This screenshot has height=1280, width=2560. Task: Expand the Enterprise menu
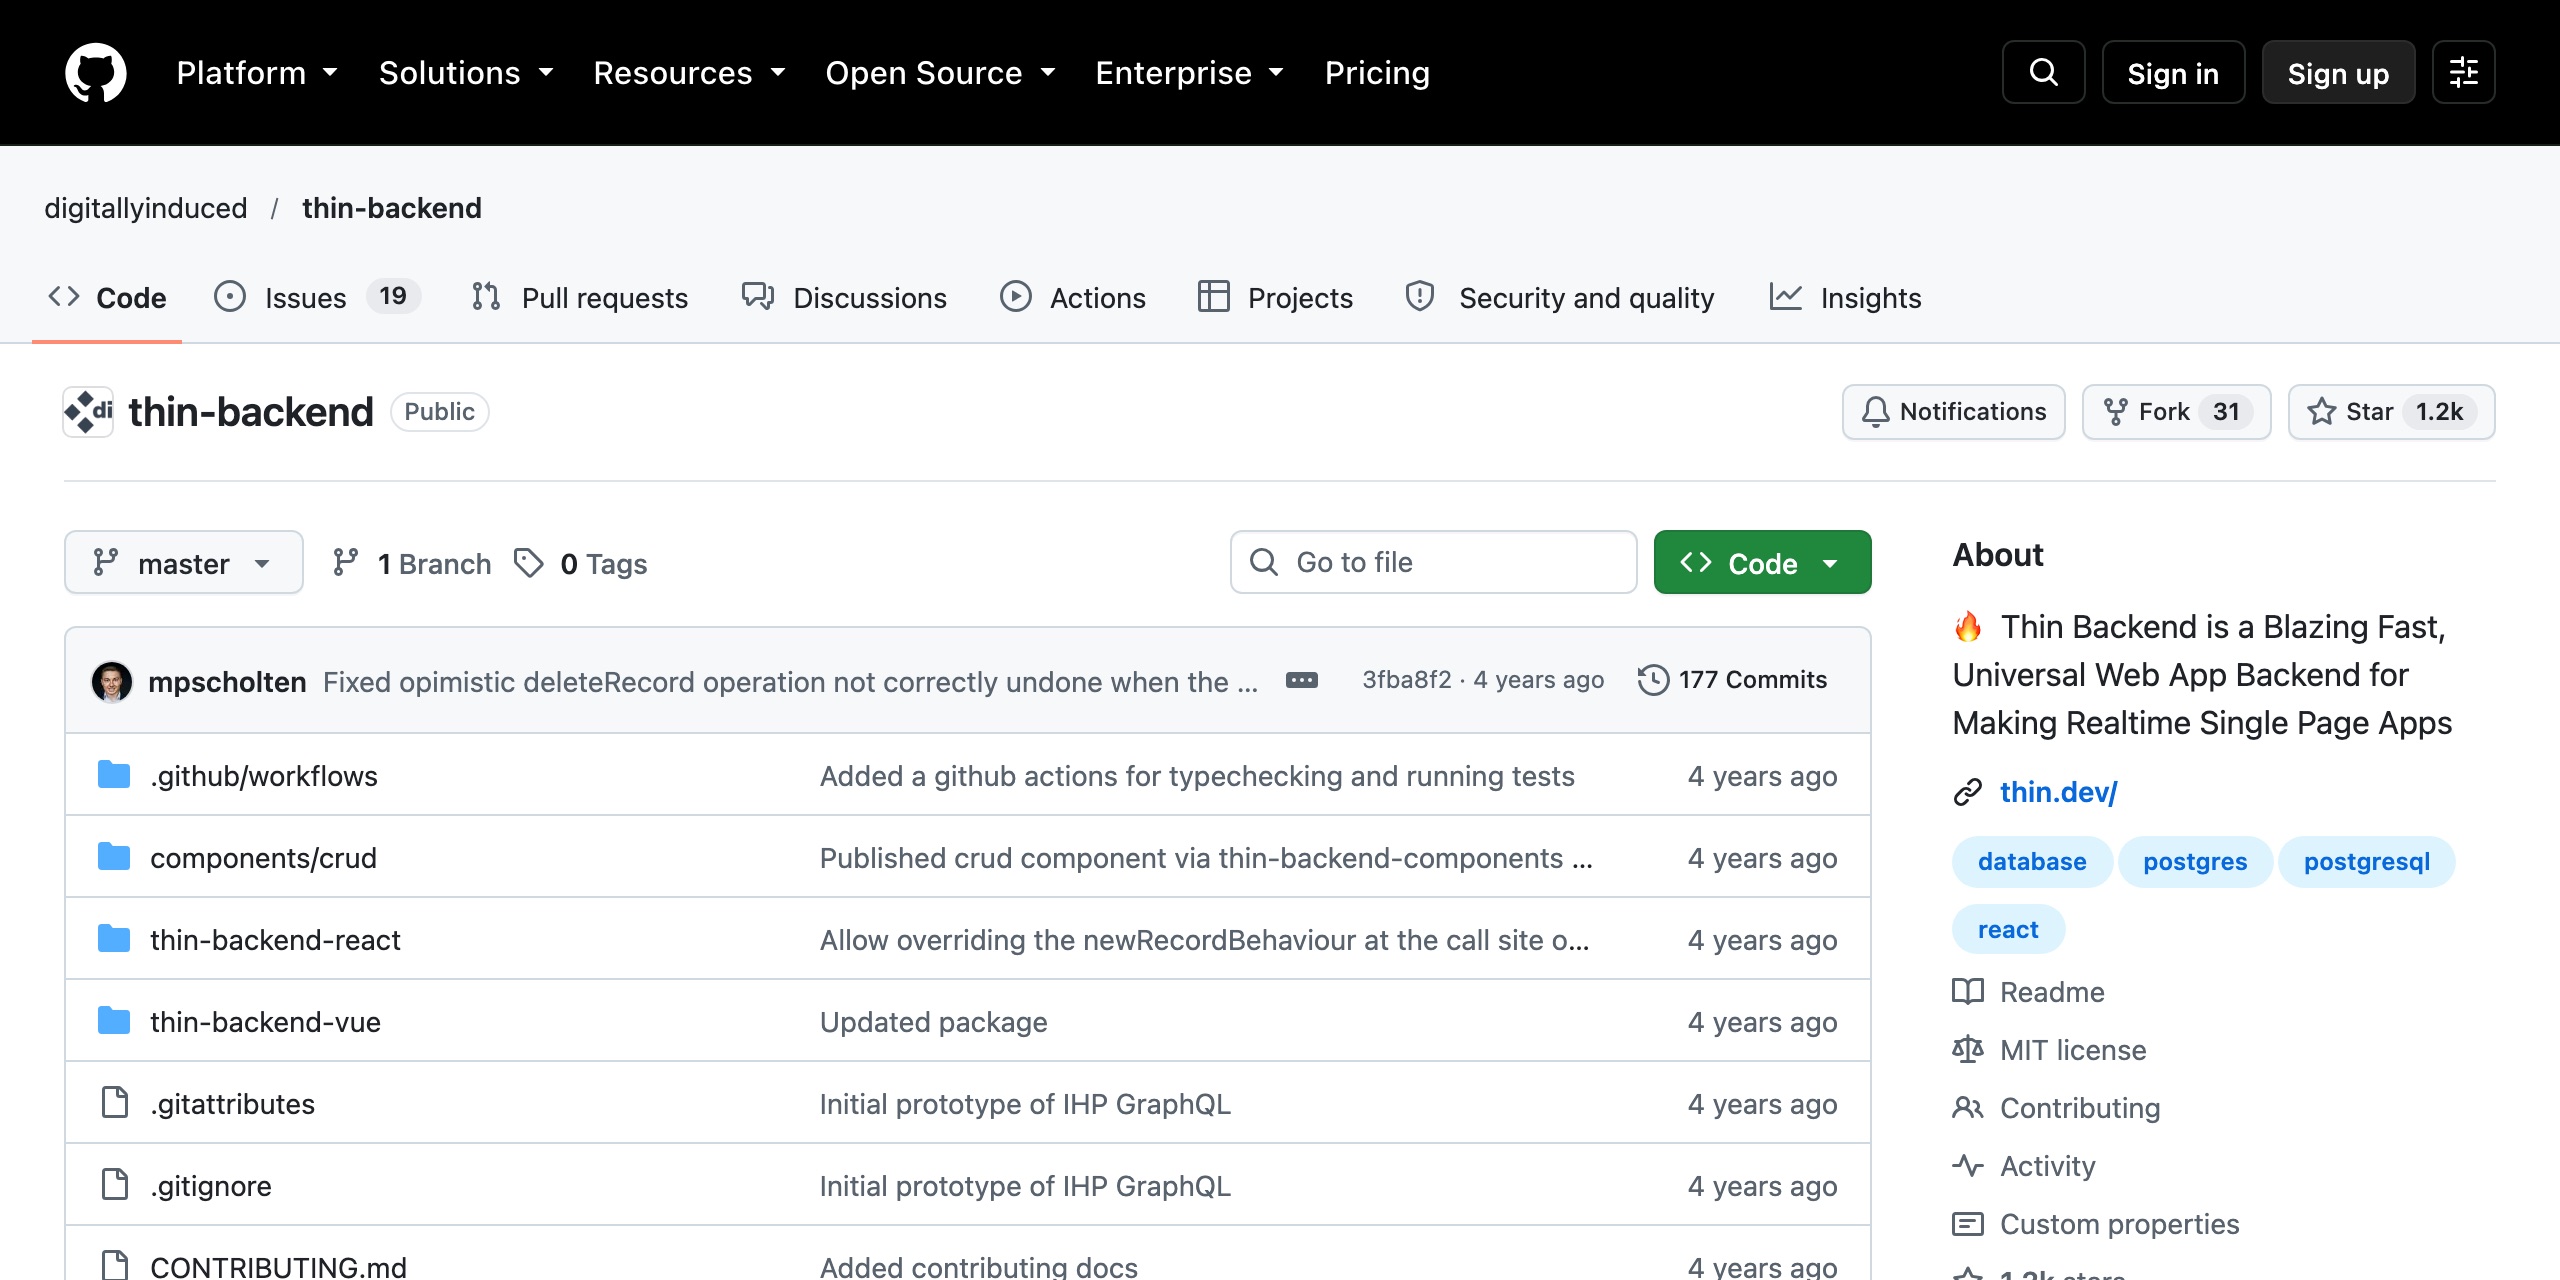click(x=1189, y=72)
